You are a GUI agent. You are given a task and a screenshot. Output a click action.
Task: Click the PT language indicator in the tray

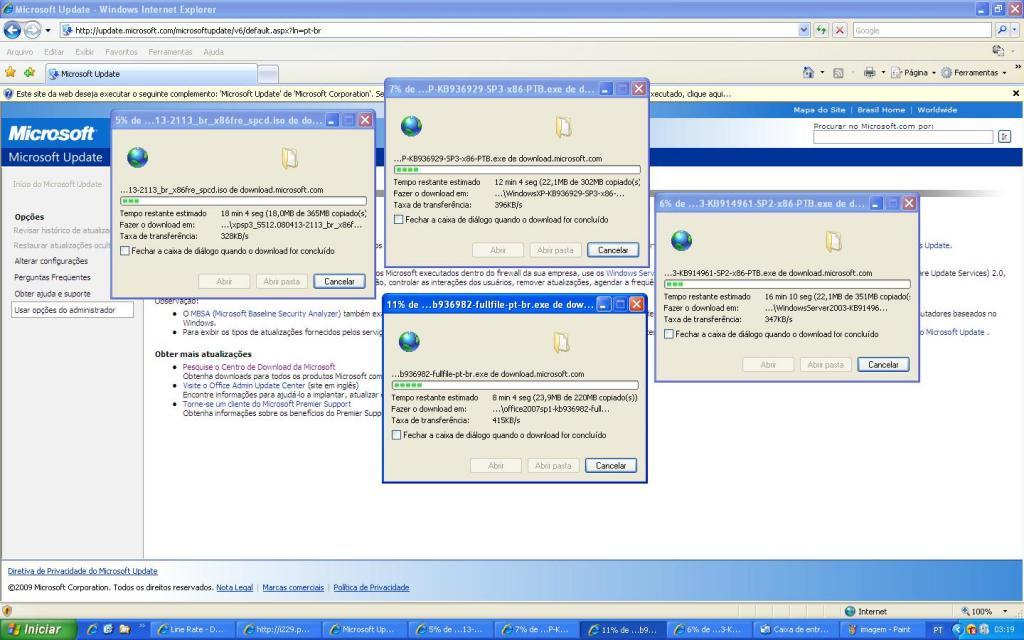click(x=938, y=630)
